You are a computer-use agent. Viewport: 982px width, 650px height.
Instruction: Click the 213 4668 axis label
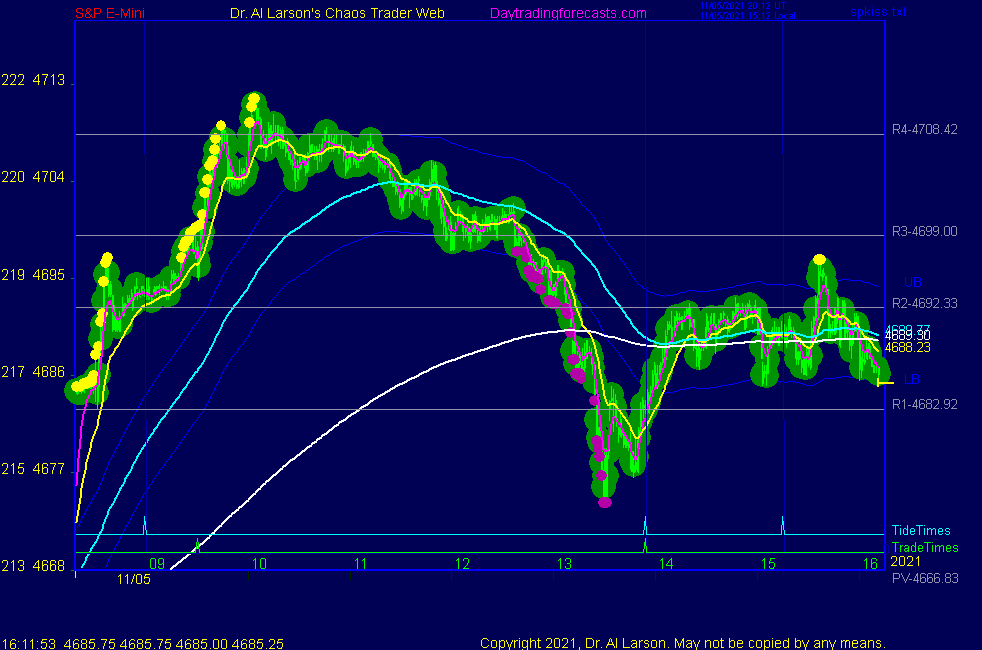point(33,565)
